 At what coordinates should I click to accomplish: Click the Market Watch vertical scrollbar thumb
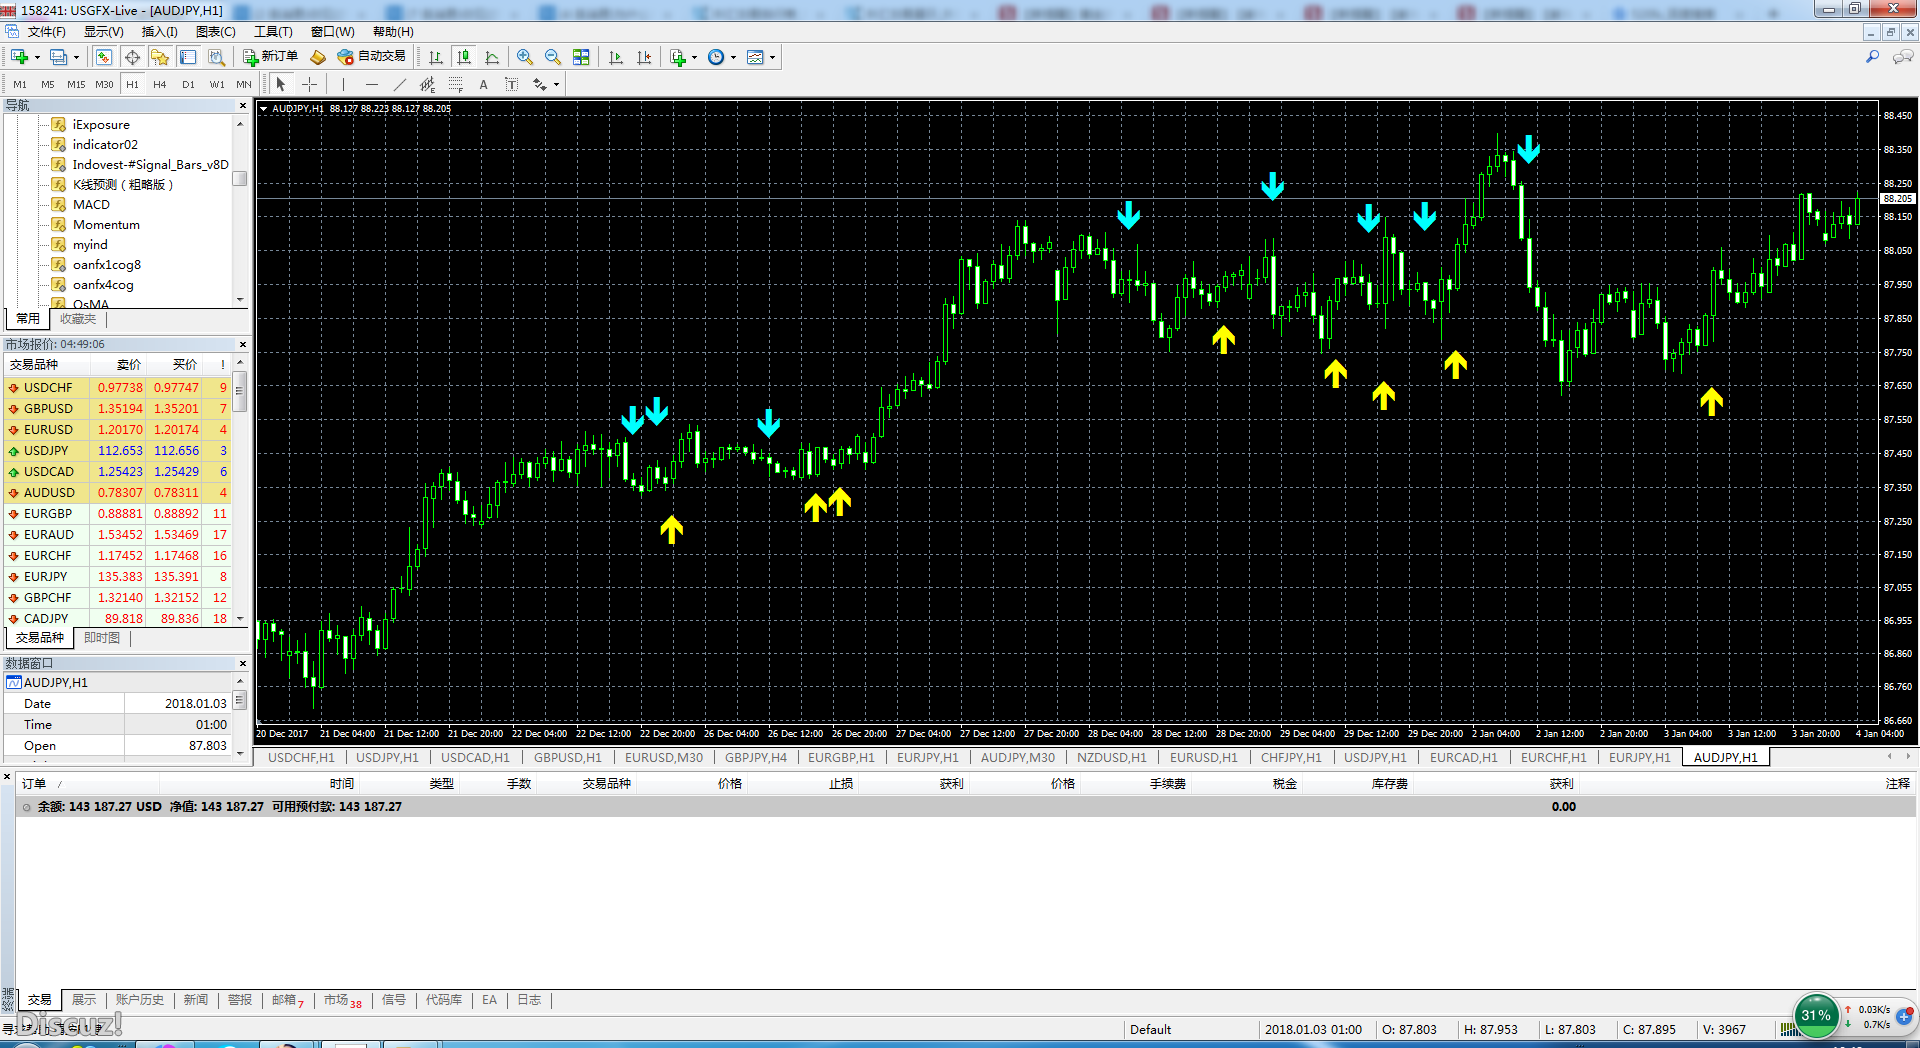pyautogui.click(x=240, y=392)
